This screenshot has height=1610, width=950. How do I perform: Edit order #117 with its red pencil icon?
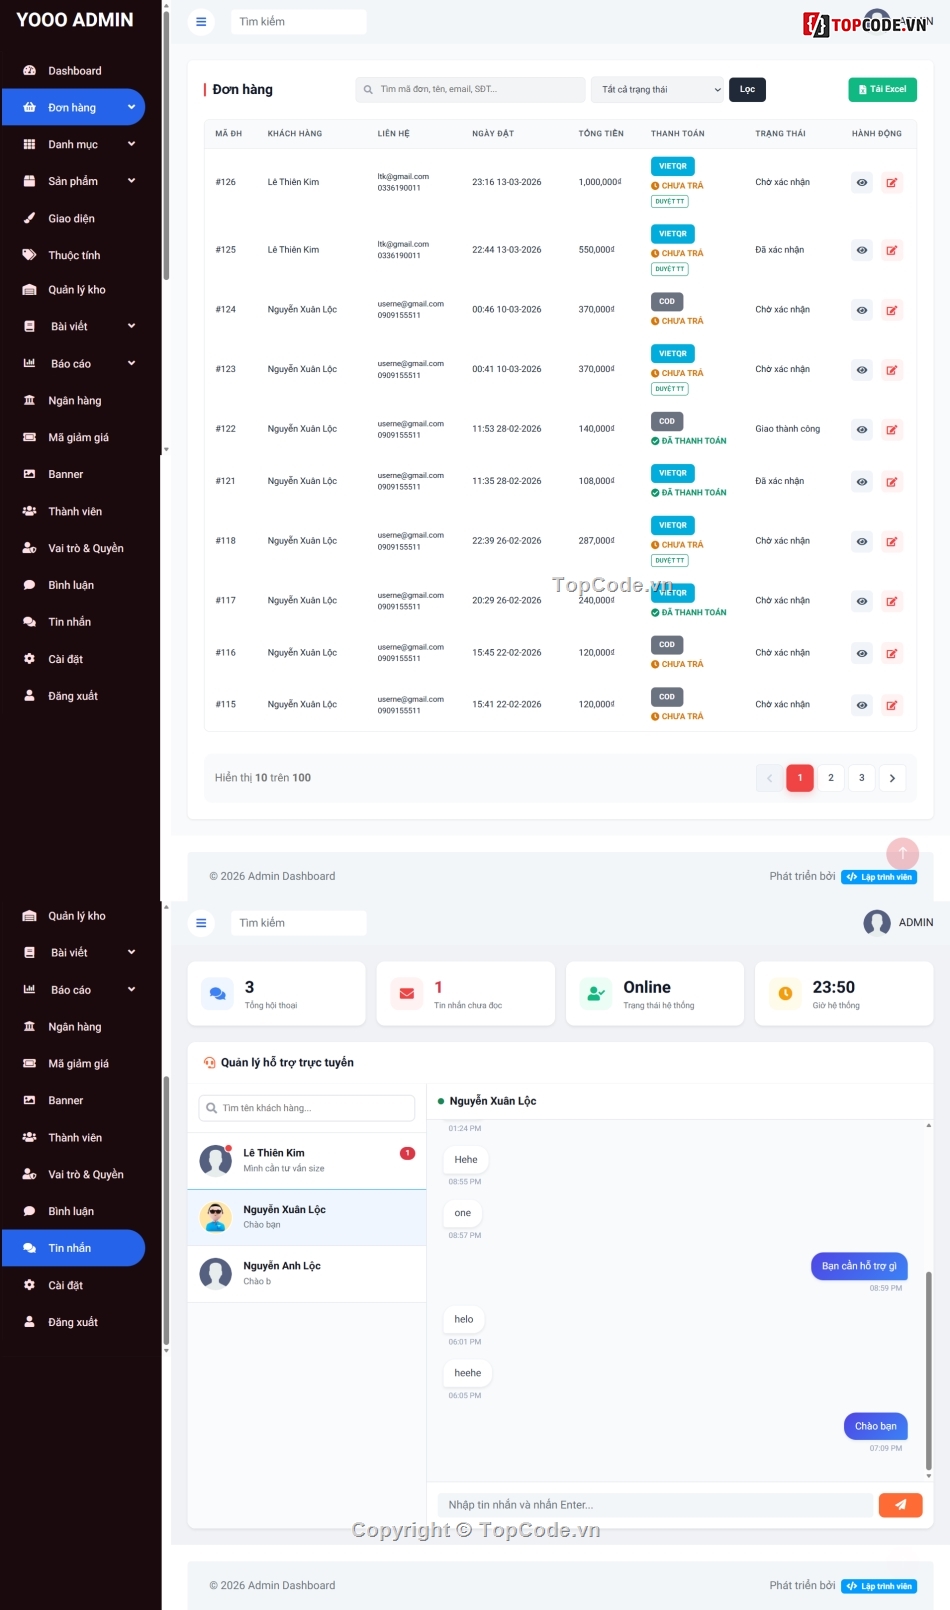click(x=891, y=601)
